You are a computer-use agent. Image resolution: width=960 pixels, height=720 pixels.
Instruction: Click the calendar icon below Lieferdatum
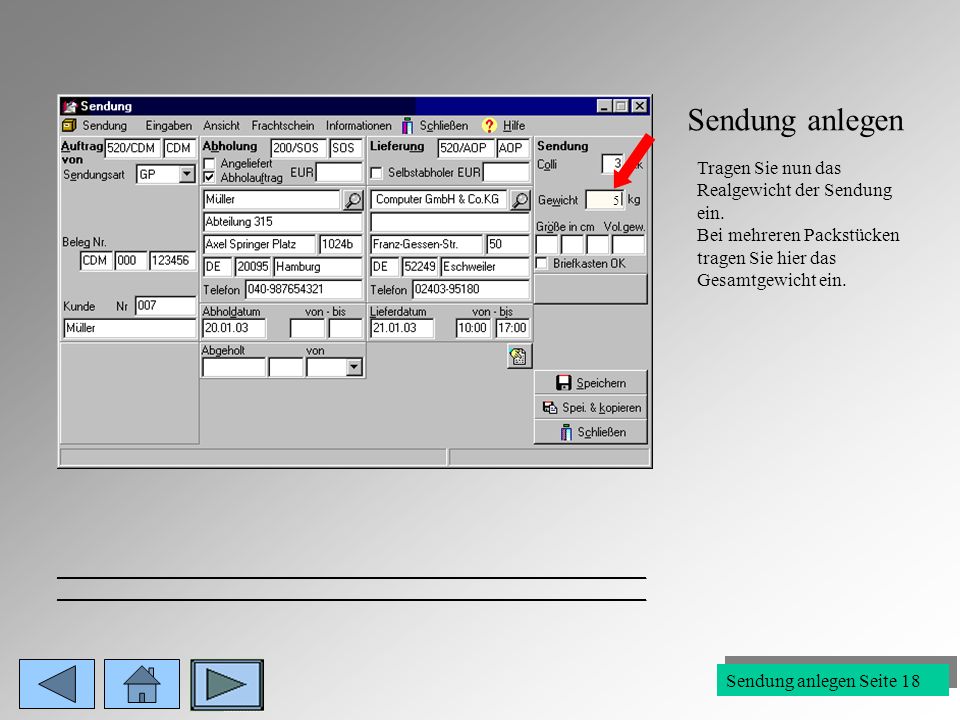point(519,356)
